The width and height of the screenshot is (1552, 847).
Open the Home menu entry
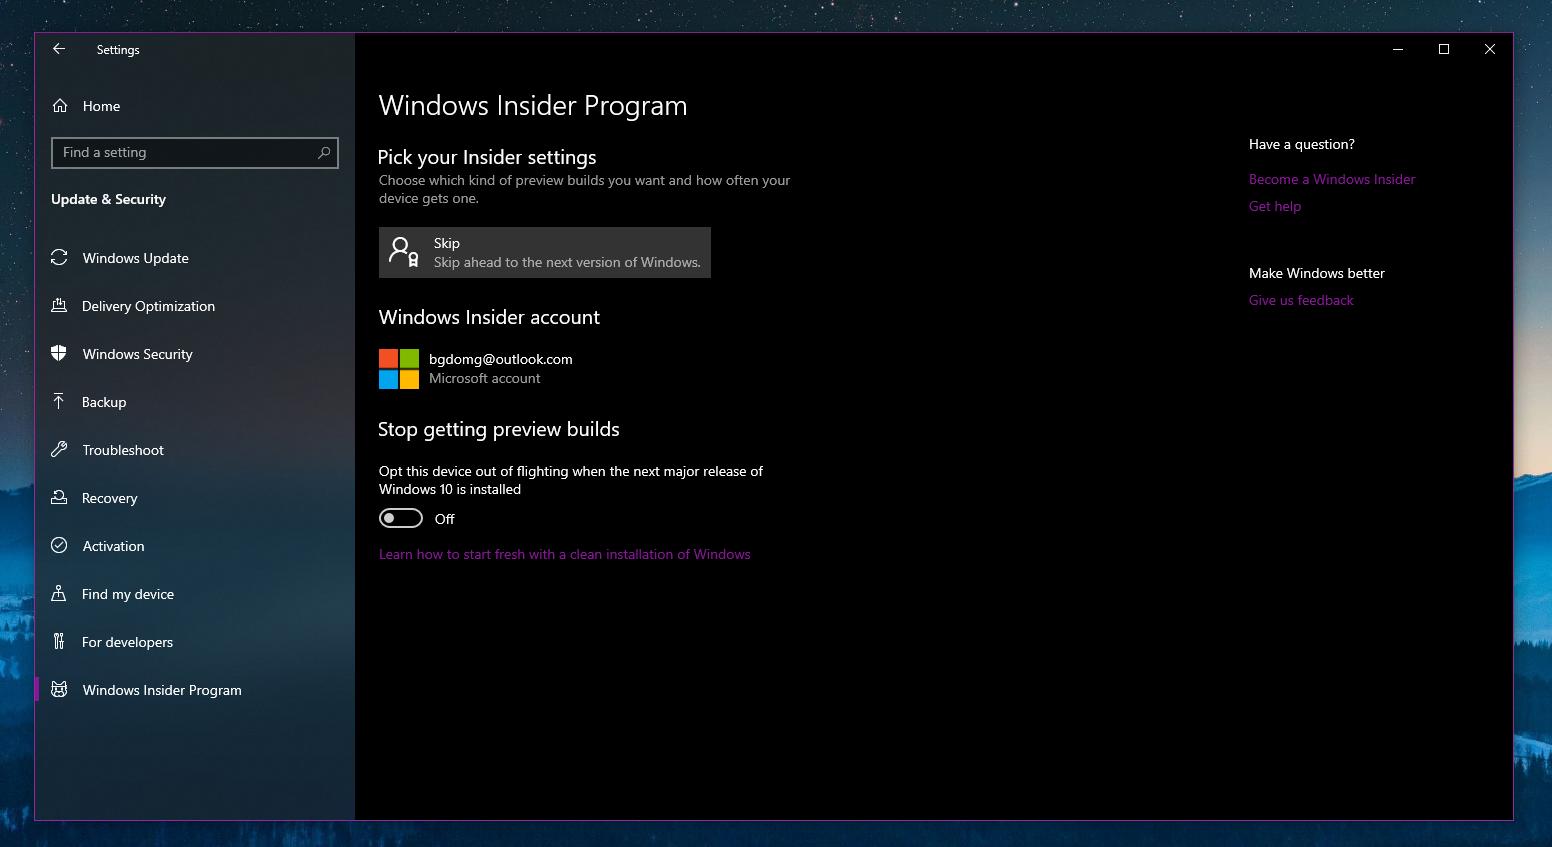pos(100,106)
